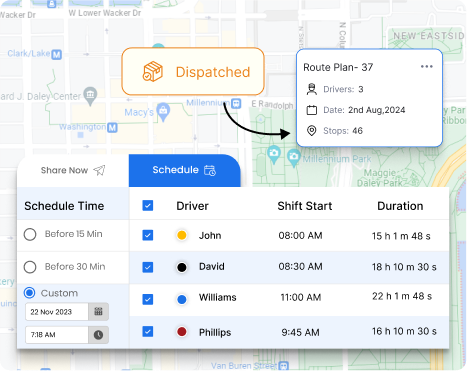
Task: Select the Before 15 Min option
Action: click(x=30, y=234)
